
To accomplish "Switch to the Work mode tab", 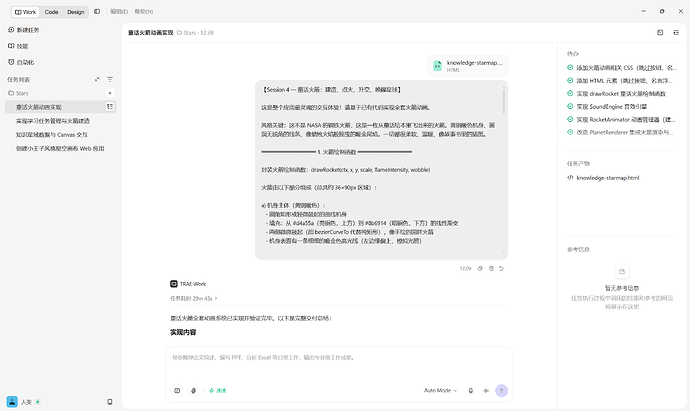I will (26, 12).
